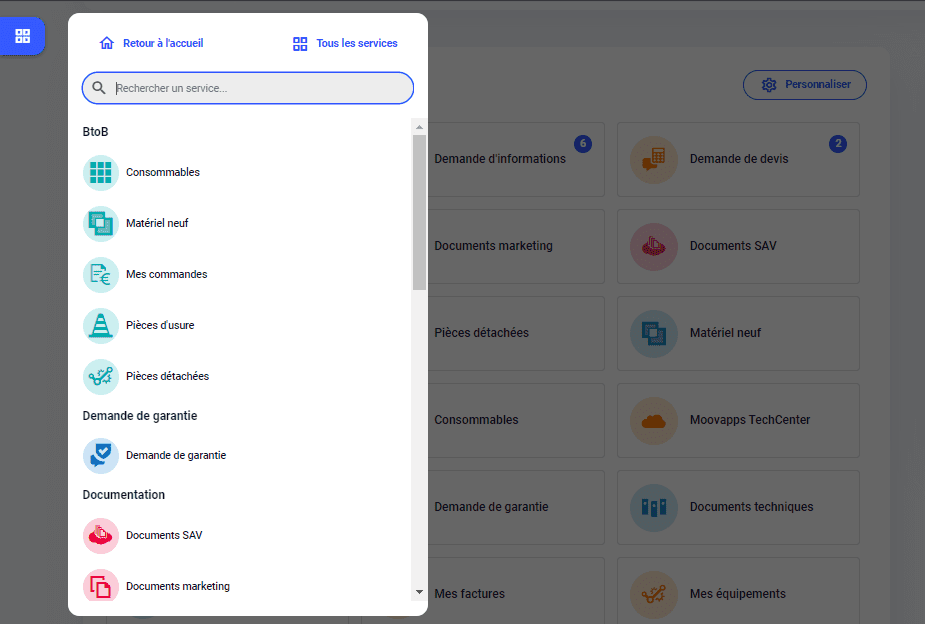The height and width of the screenshot is (624, 925).
Task: Click the Matériel neuf icon in sidebar
Action: (x=100, y=223)
